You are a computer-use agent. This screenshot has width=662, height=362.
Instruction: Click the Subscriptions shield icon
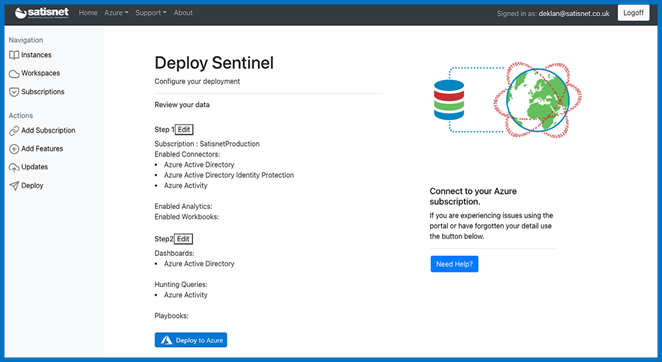click(14, 92)
